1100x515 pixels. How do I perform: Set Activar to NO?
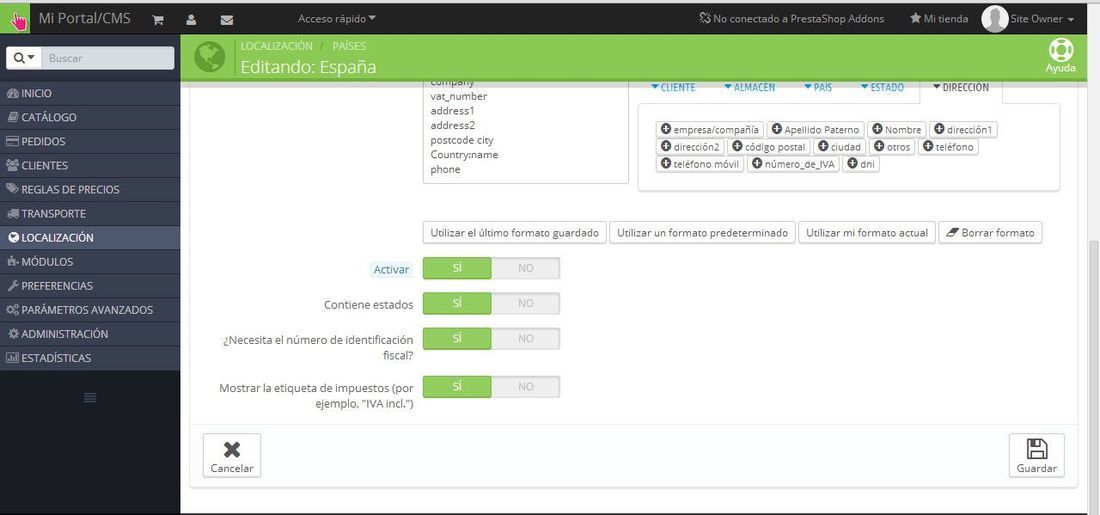(525, 268)
